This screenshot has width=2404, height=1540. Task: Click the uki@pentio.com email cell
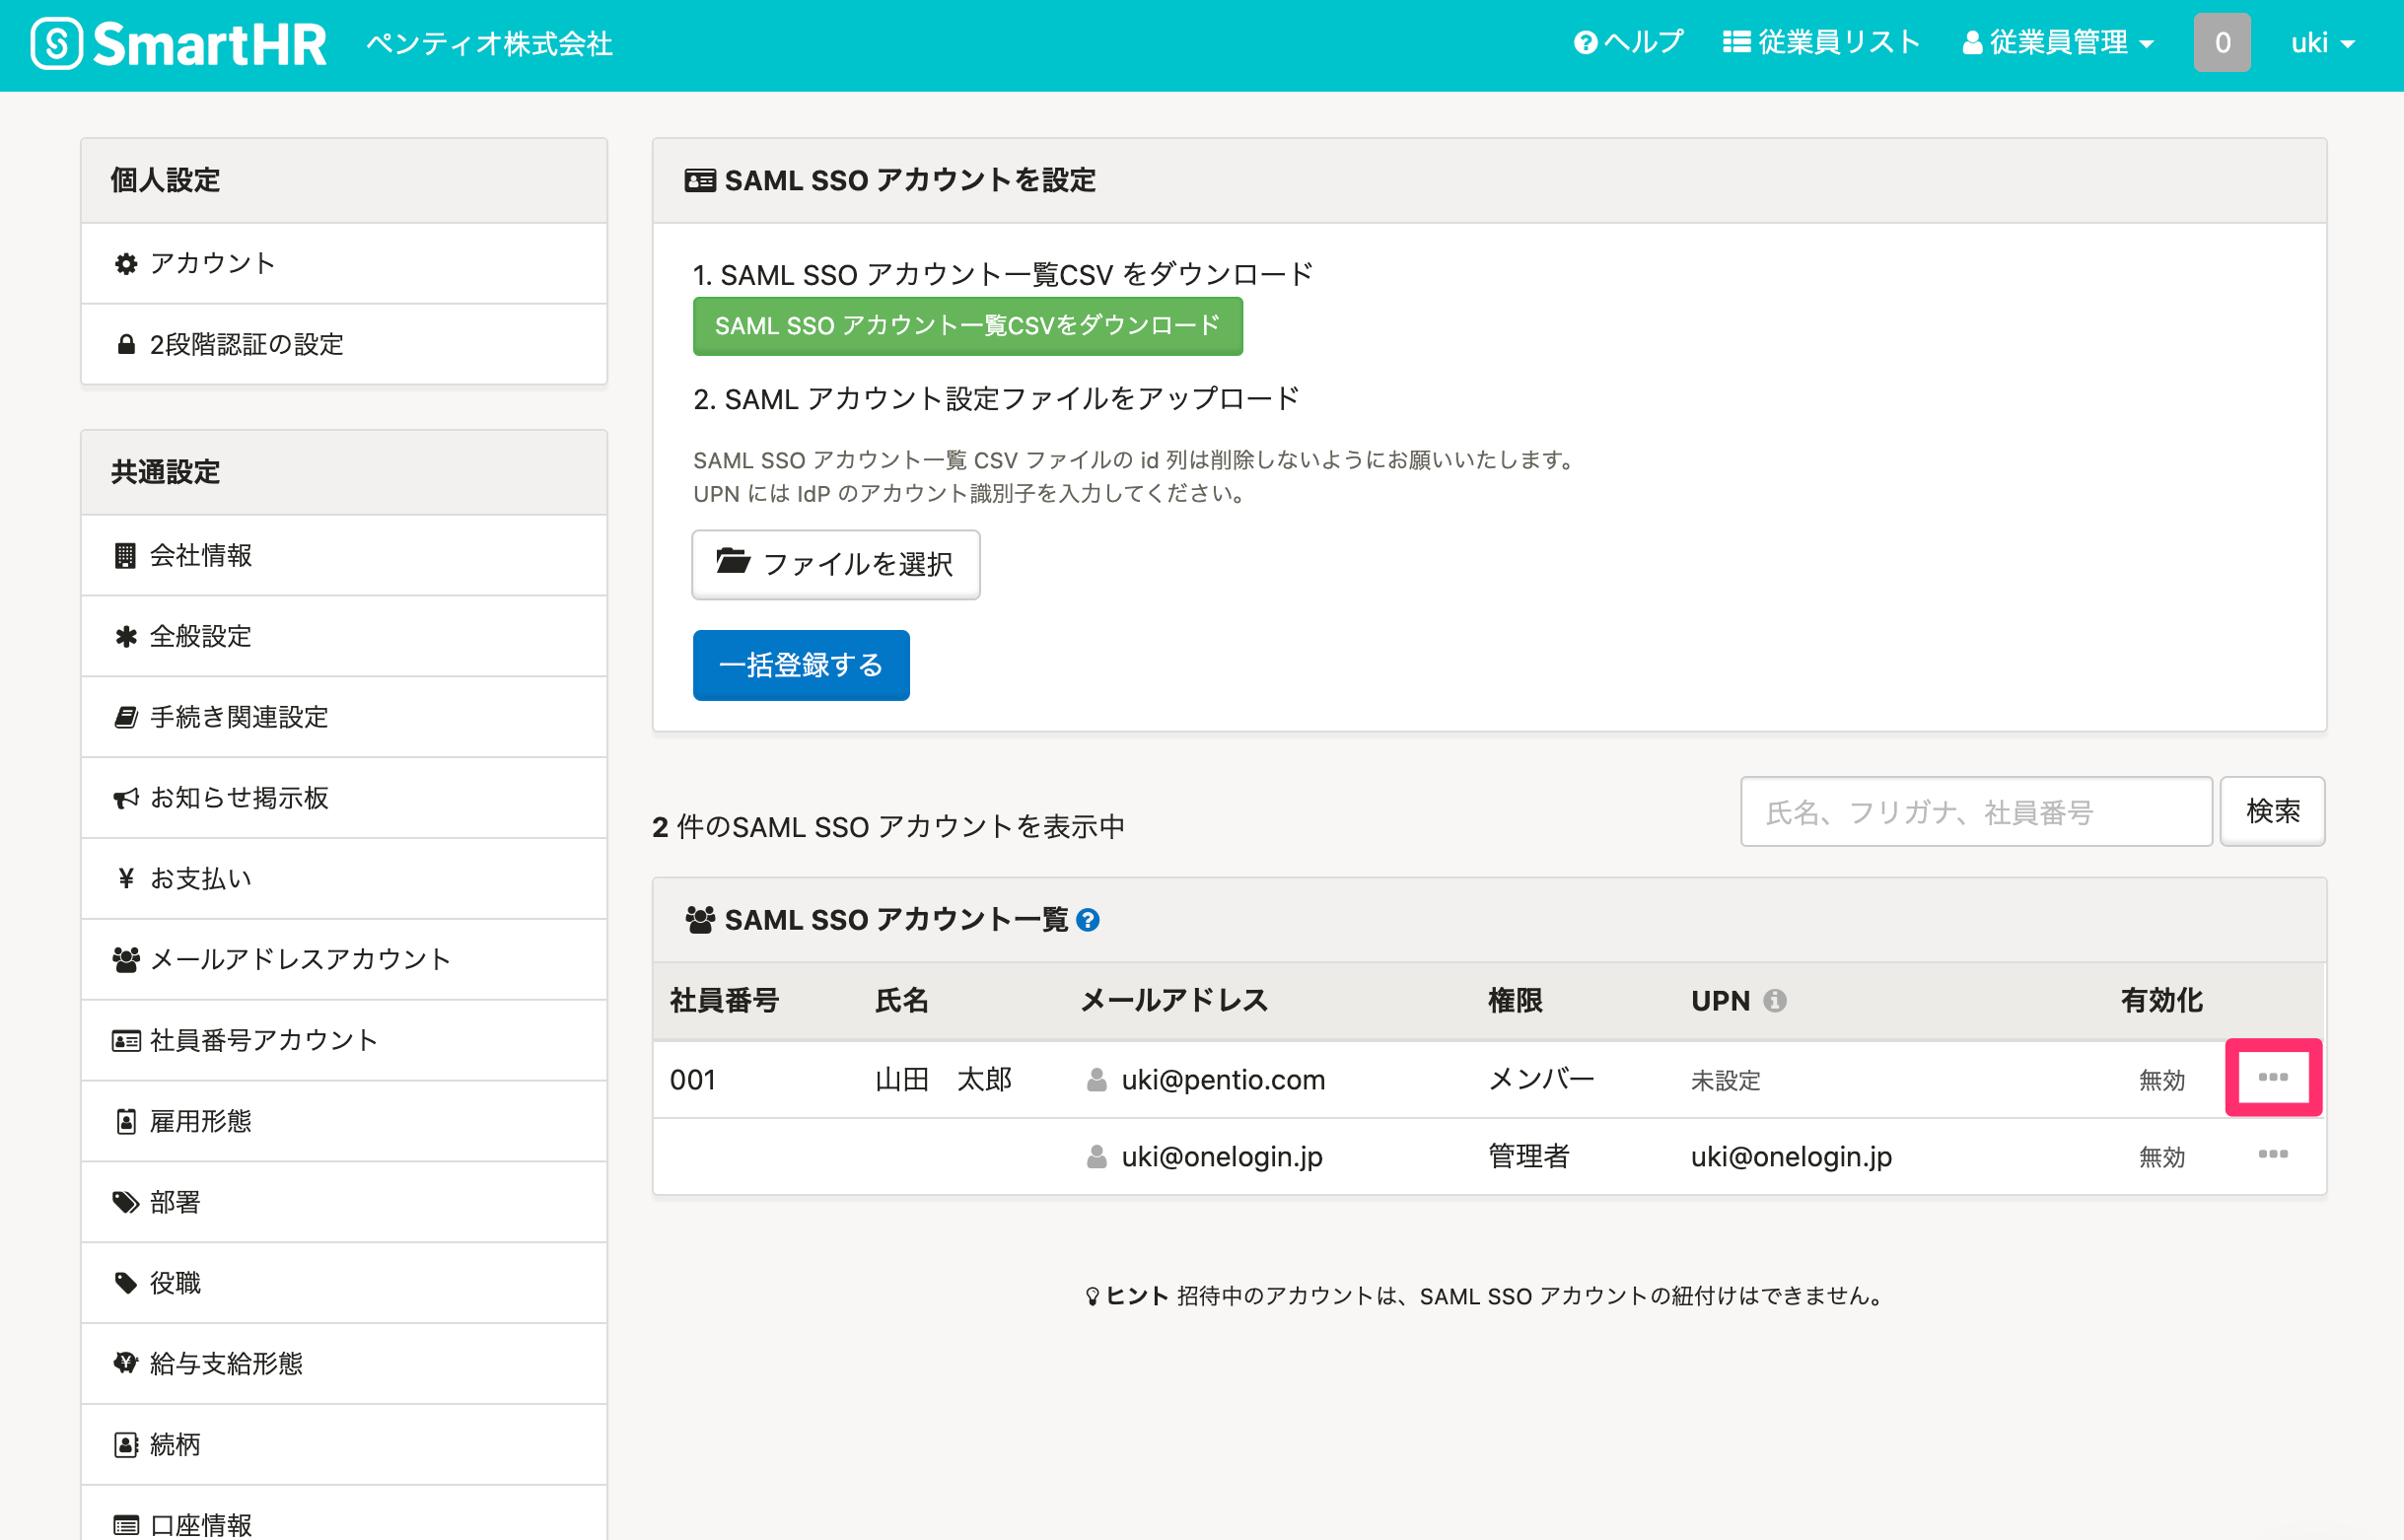pos(1223,1080)
